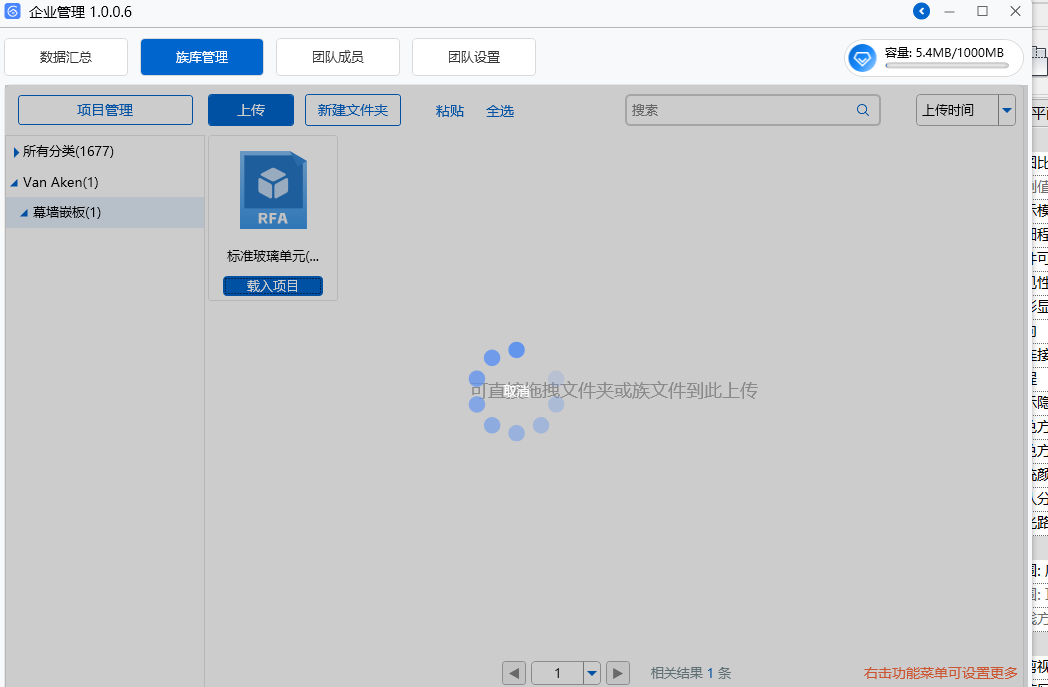Open the 团队设置 tab
Screen dimensions: 1048x687
[474, 57]
